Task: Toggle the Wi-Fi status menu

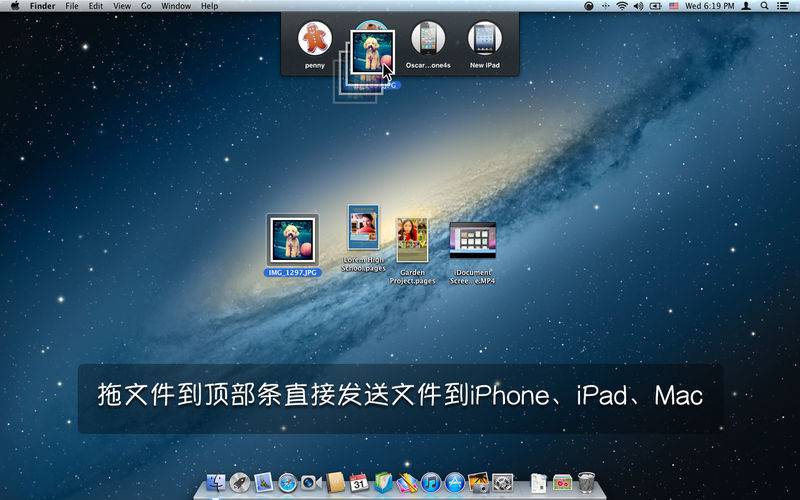Action: click(621, 6)
